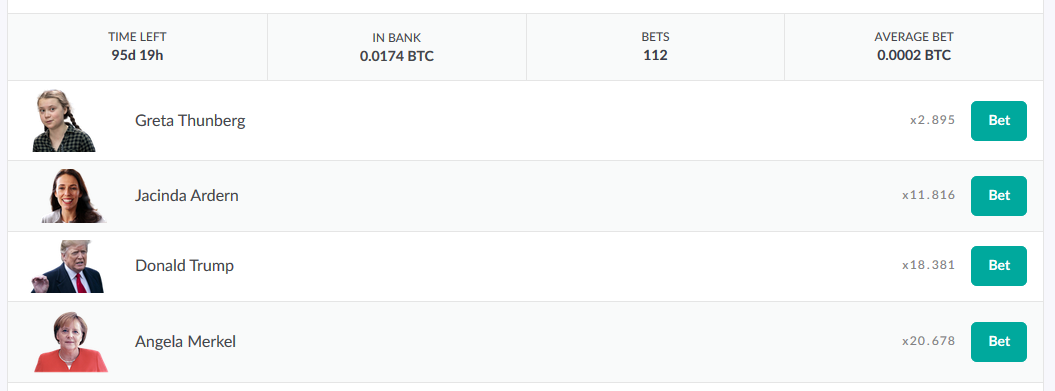Screen dimensions: 1055x391
Task: Click the Bets 112 counter
Action: click(x=655, y=47)
